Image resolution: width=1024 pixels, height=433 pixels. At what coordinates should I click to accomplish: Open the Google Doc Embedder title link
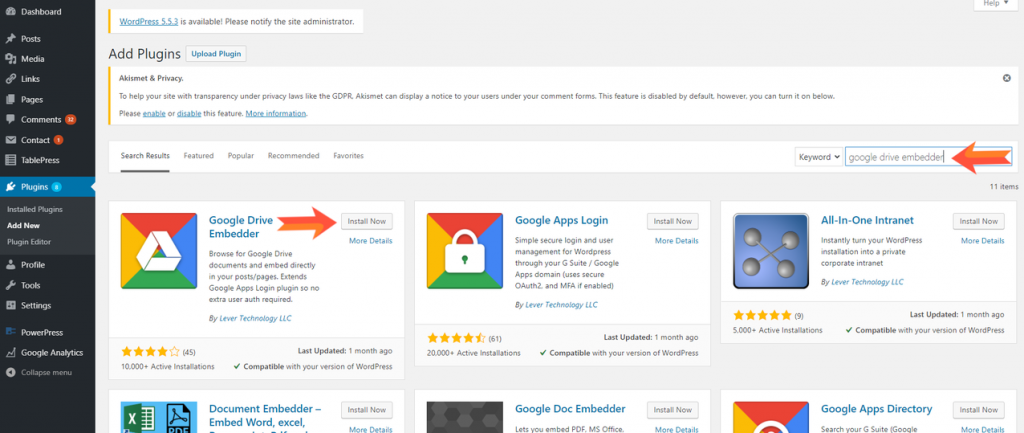[x=570, y=409]
